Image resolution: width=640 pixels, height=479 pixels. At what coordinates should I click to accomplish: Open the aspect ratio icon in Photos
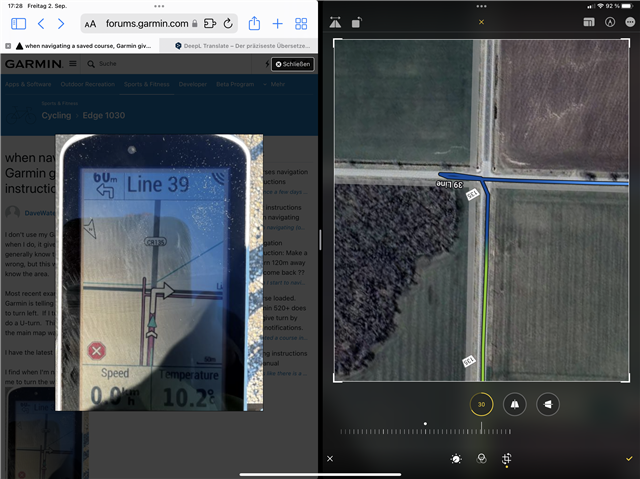(x=589, y=22)
